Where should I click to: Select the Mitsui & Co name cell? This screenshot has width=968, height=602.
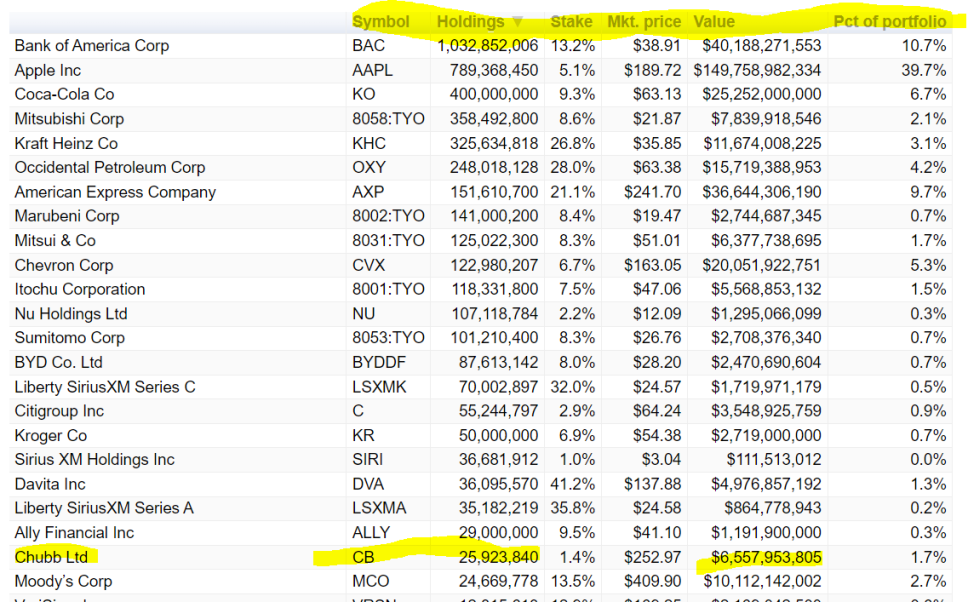coord(55,241)
